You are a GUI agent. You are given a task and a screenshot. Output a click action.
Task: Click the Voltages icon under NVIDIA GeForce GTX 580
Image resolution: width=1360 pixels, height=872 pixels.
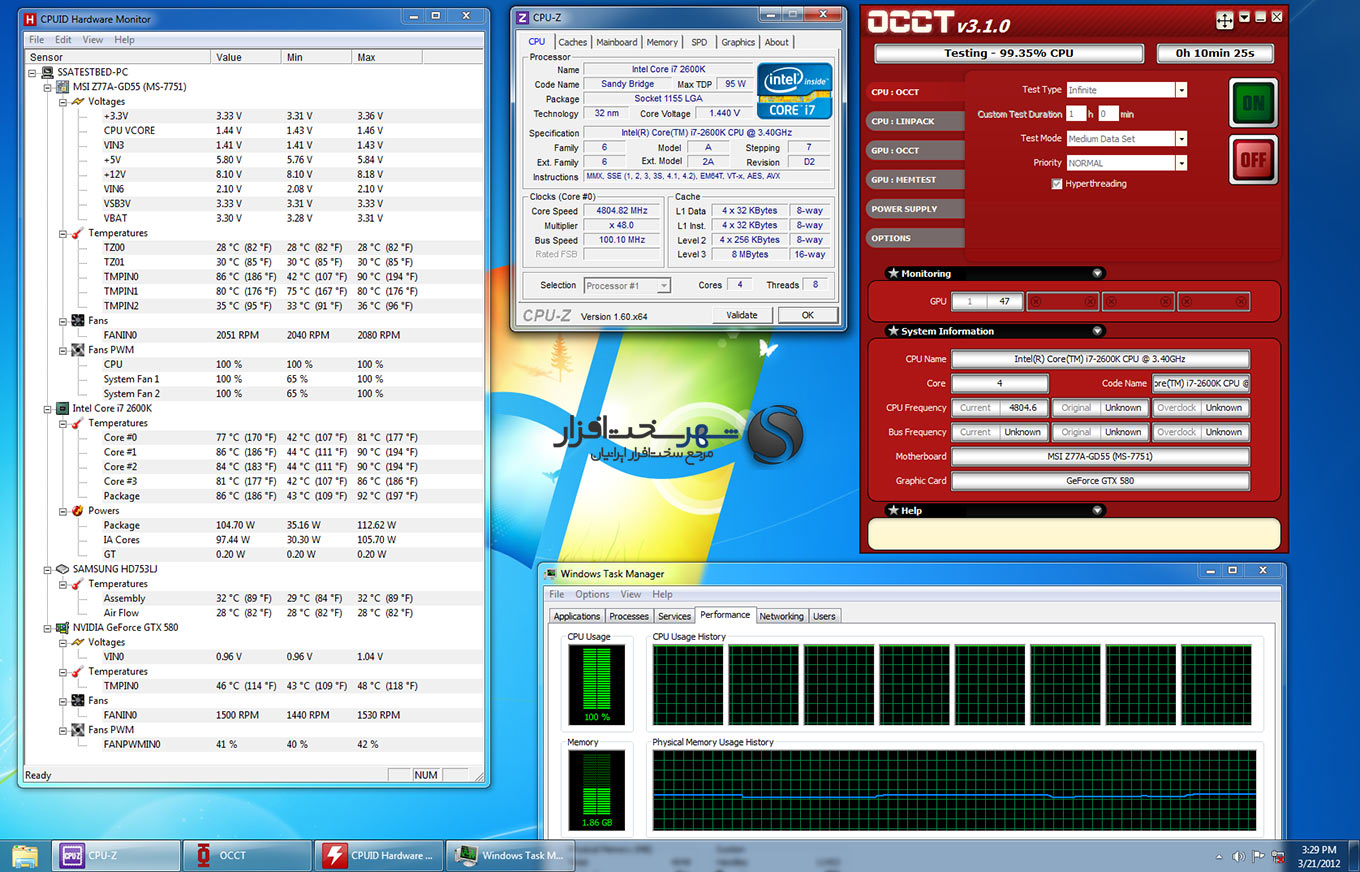tap(77, 642)
